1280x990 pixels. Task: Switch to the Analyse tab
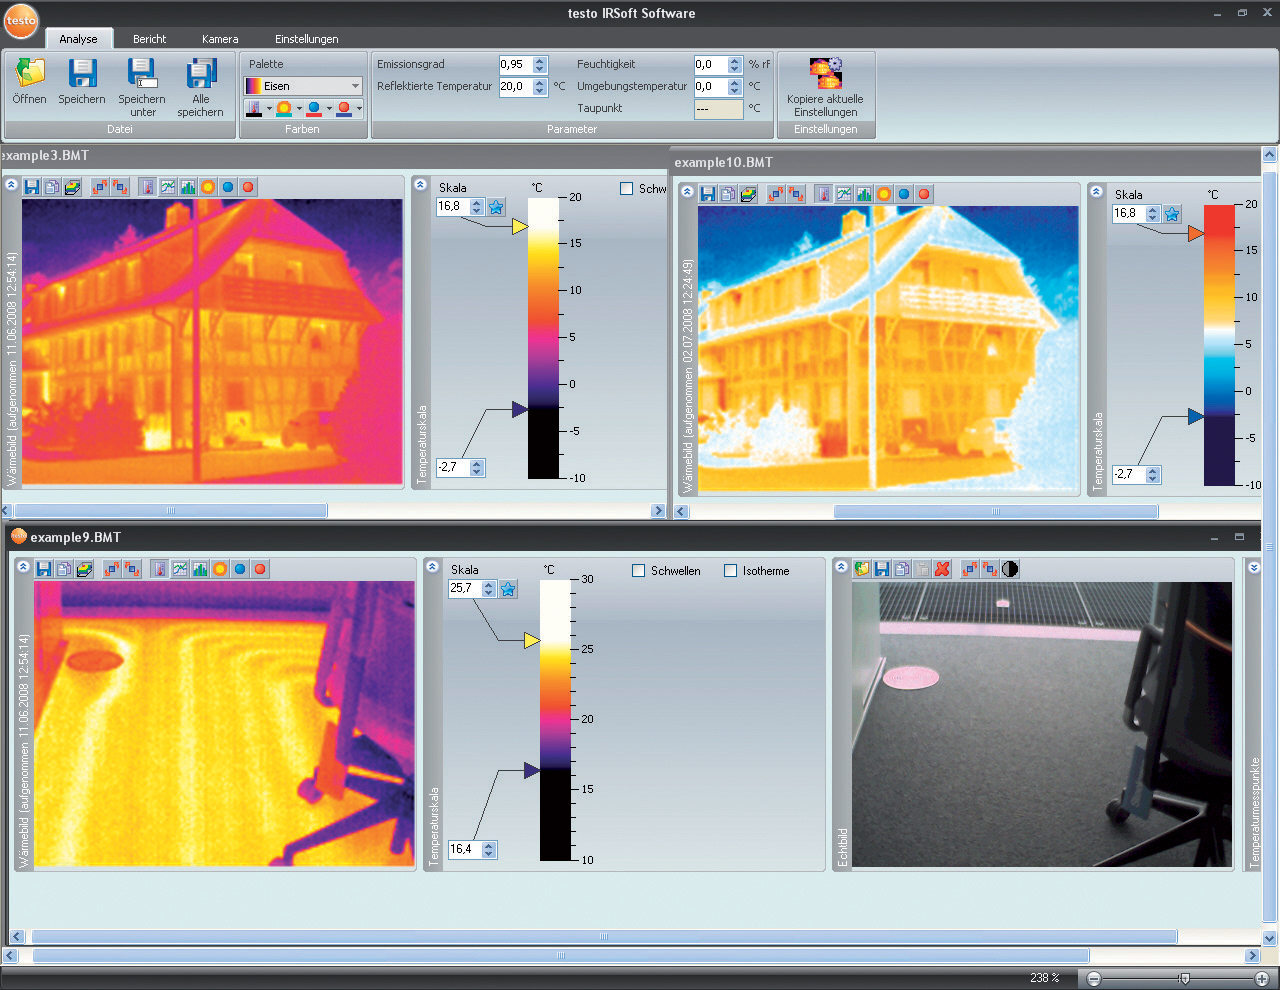coord(78,39)
